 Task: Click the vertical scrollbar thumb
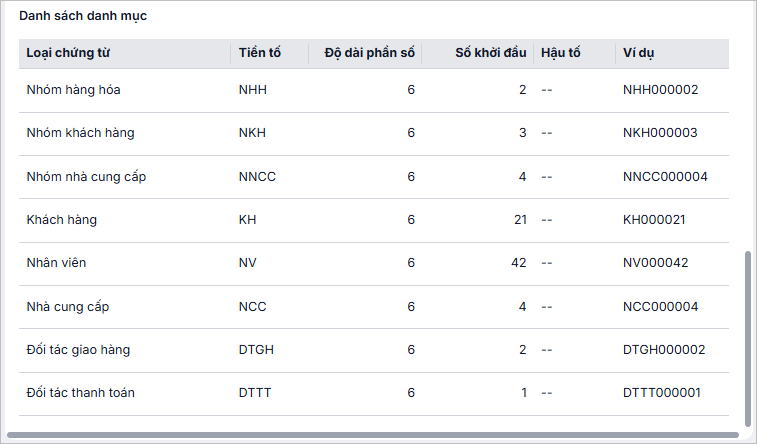click(747, 335)
